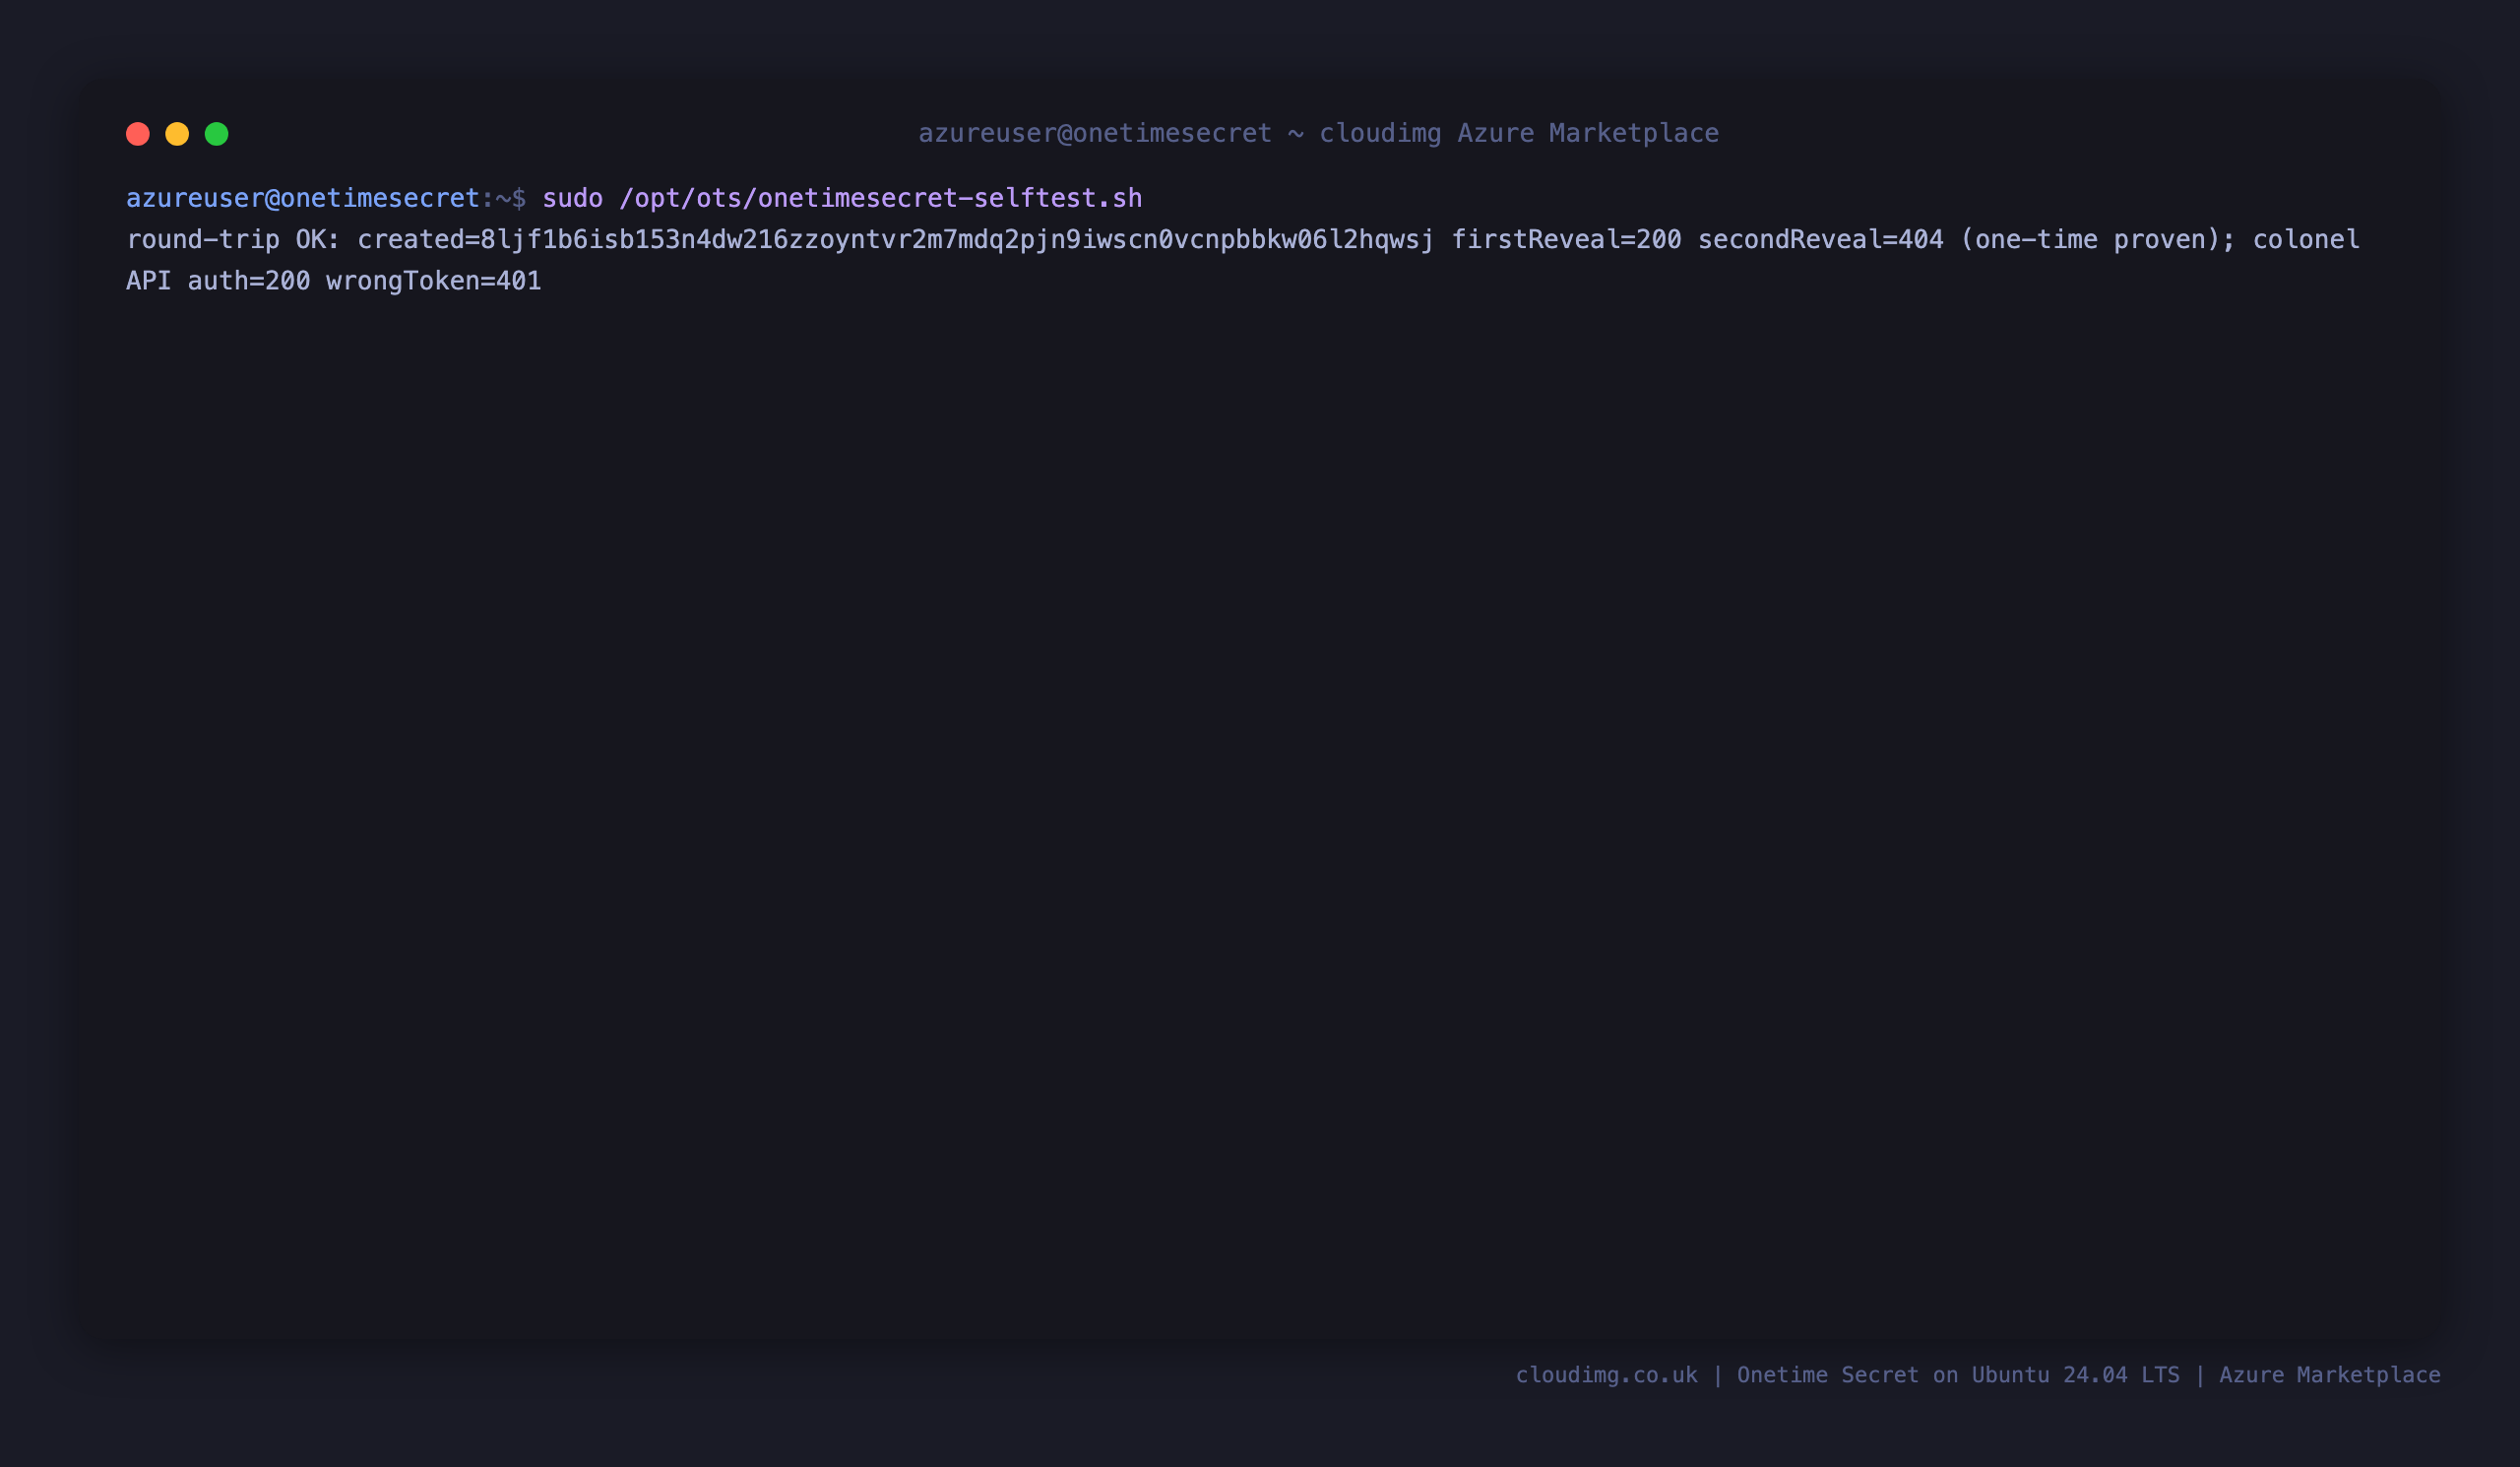Click the 'API auth=200' output text
The width and height of the screenshot is (2520, 1467).
[x=218, y=281]
